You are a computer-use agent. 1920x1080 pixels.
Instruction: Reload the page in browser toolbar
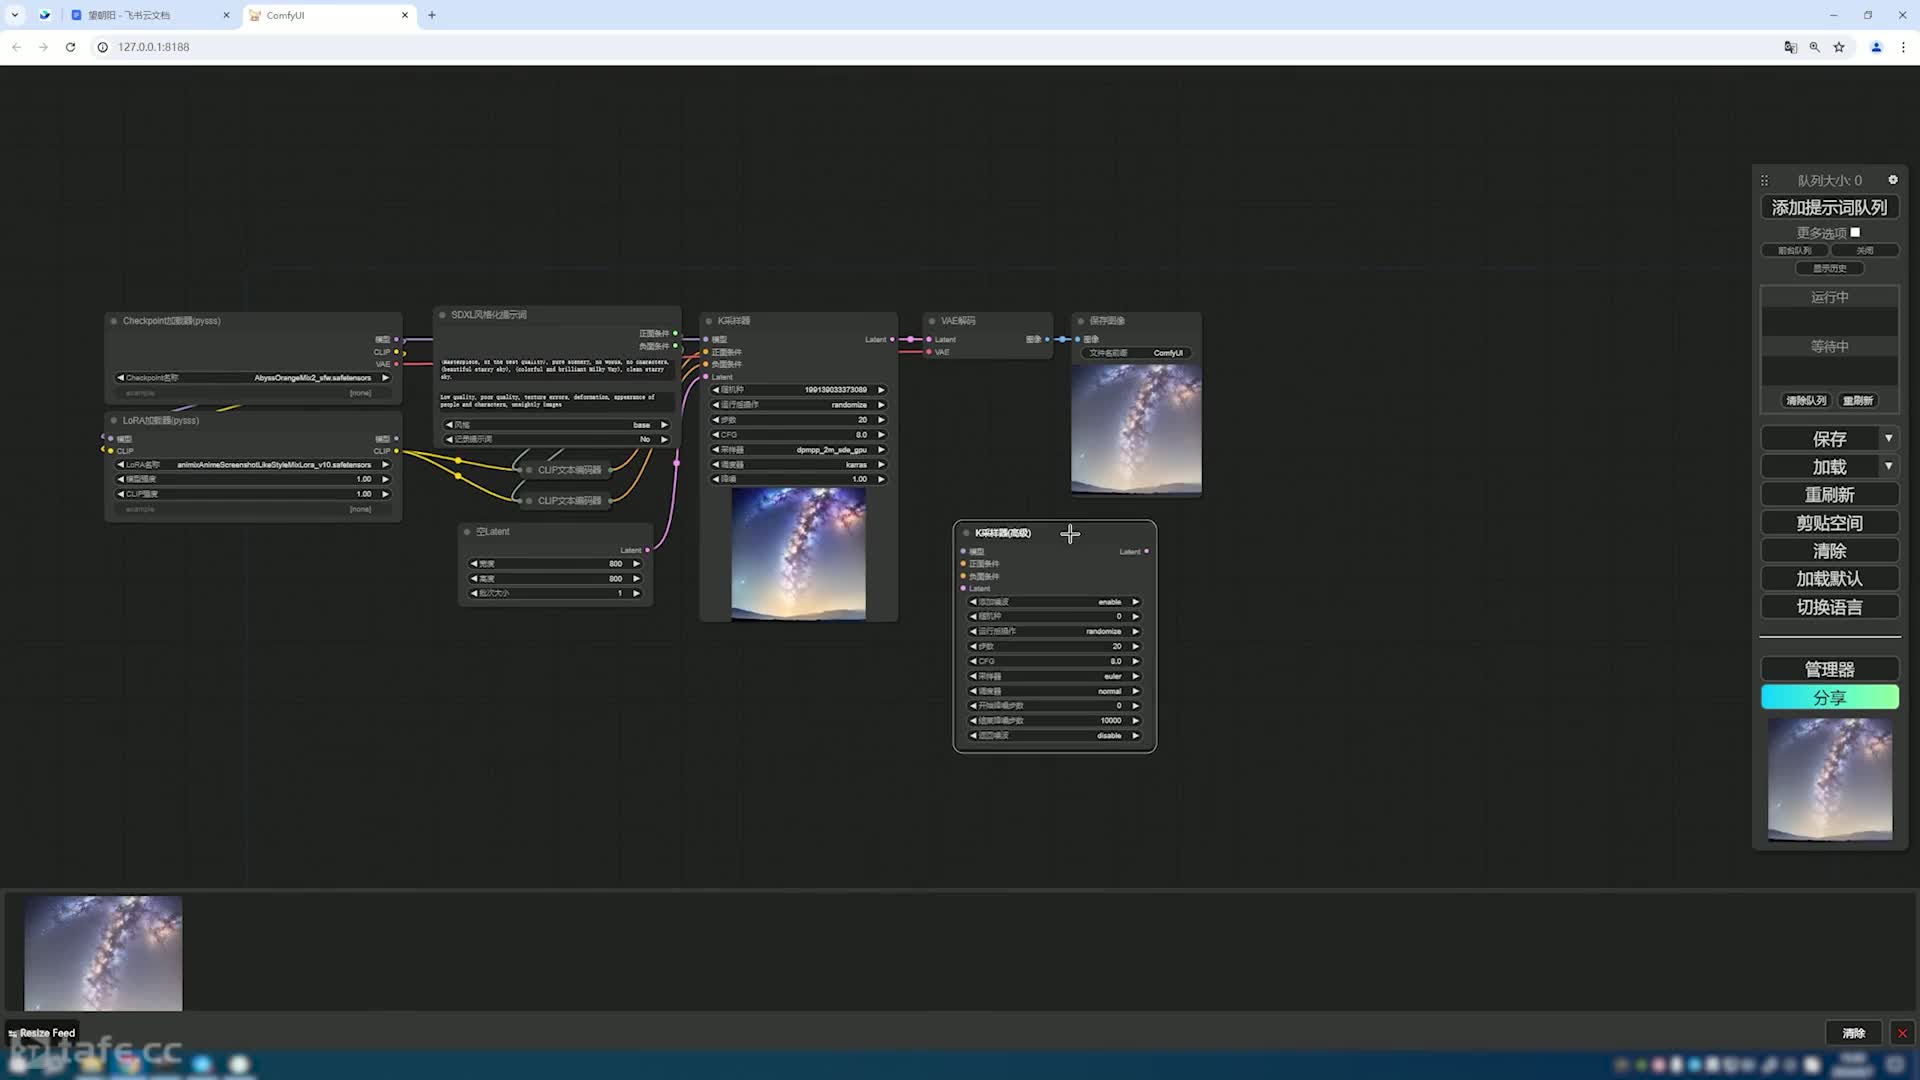pyautogui.click(x=70, y=47)
